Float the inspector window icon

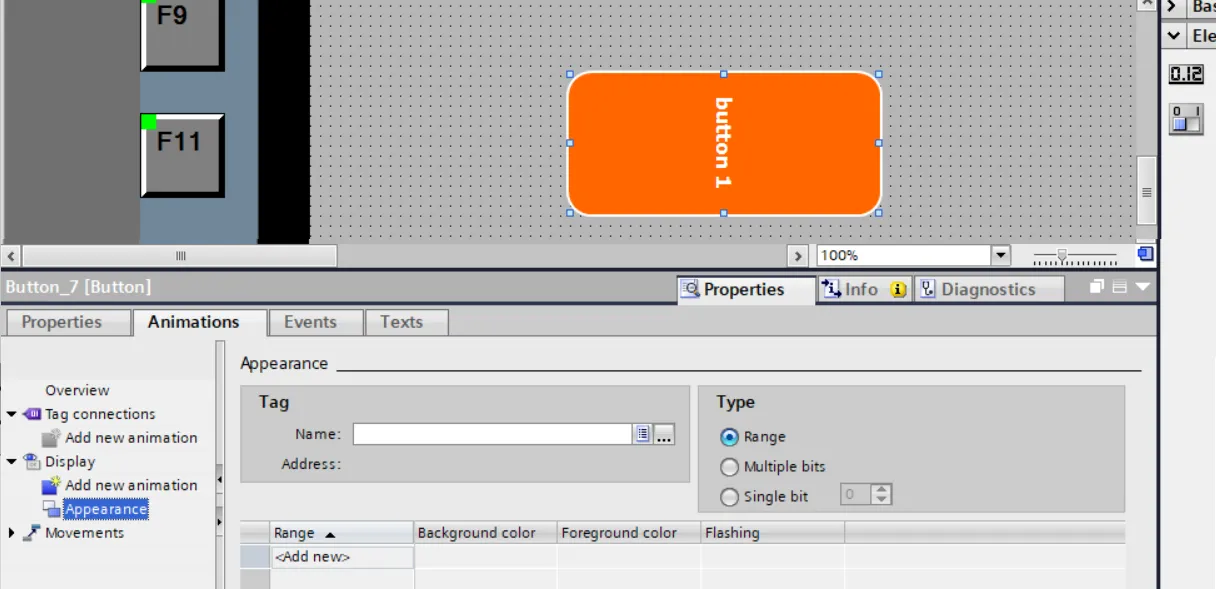tap(1097, 287)
